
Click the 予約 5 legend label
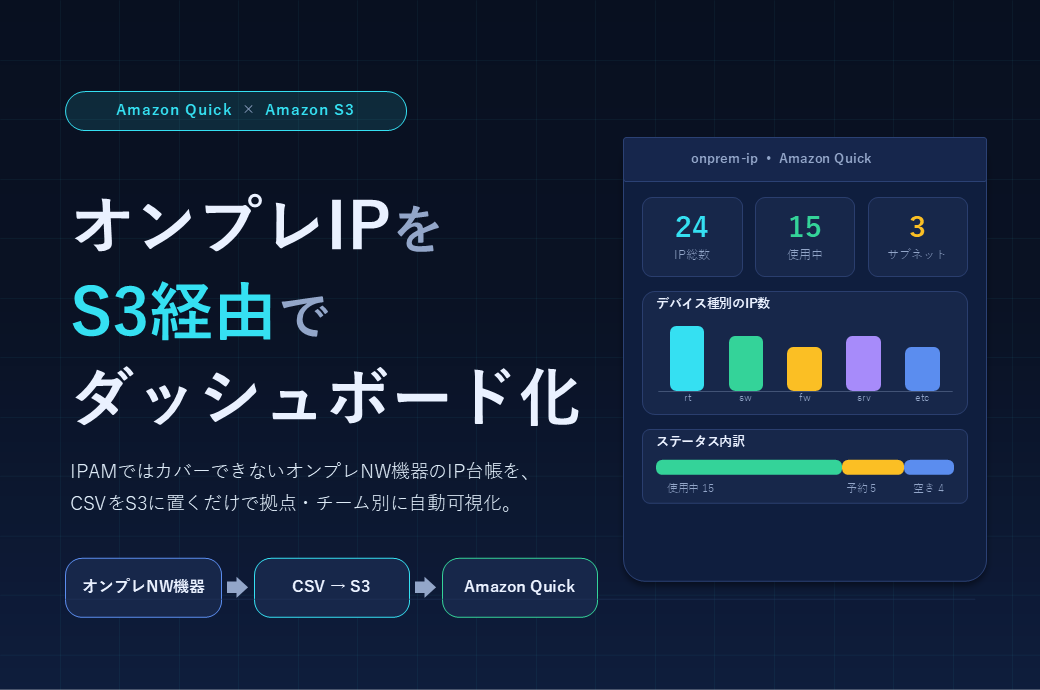[x=861, y=488]
